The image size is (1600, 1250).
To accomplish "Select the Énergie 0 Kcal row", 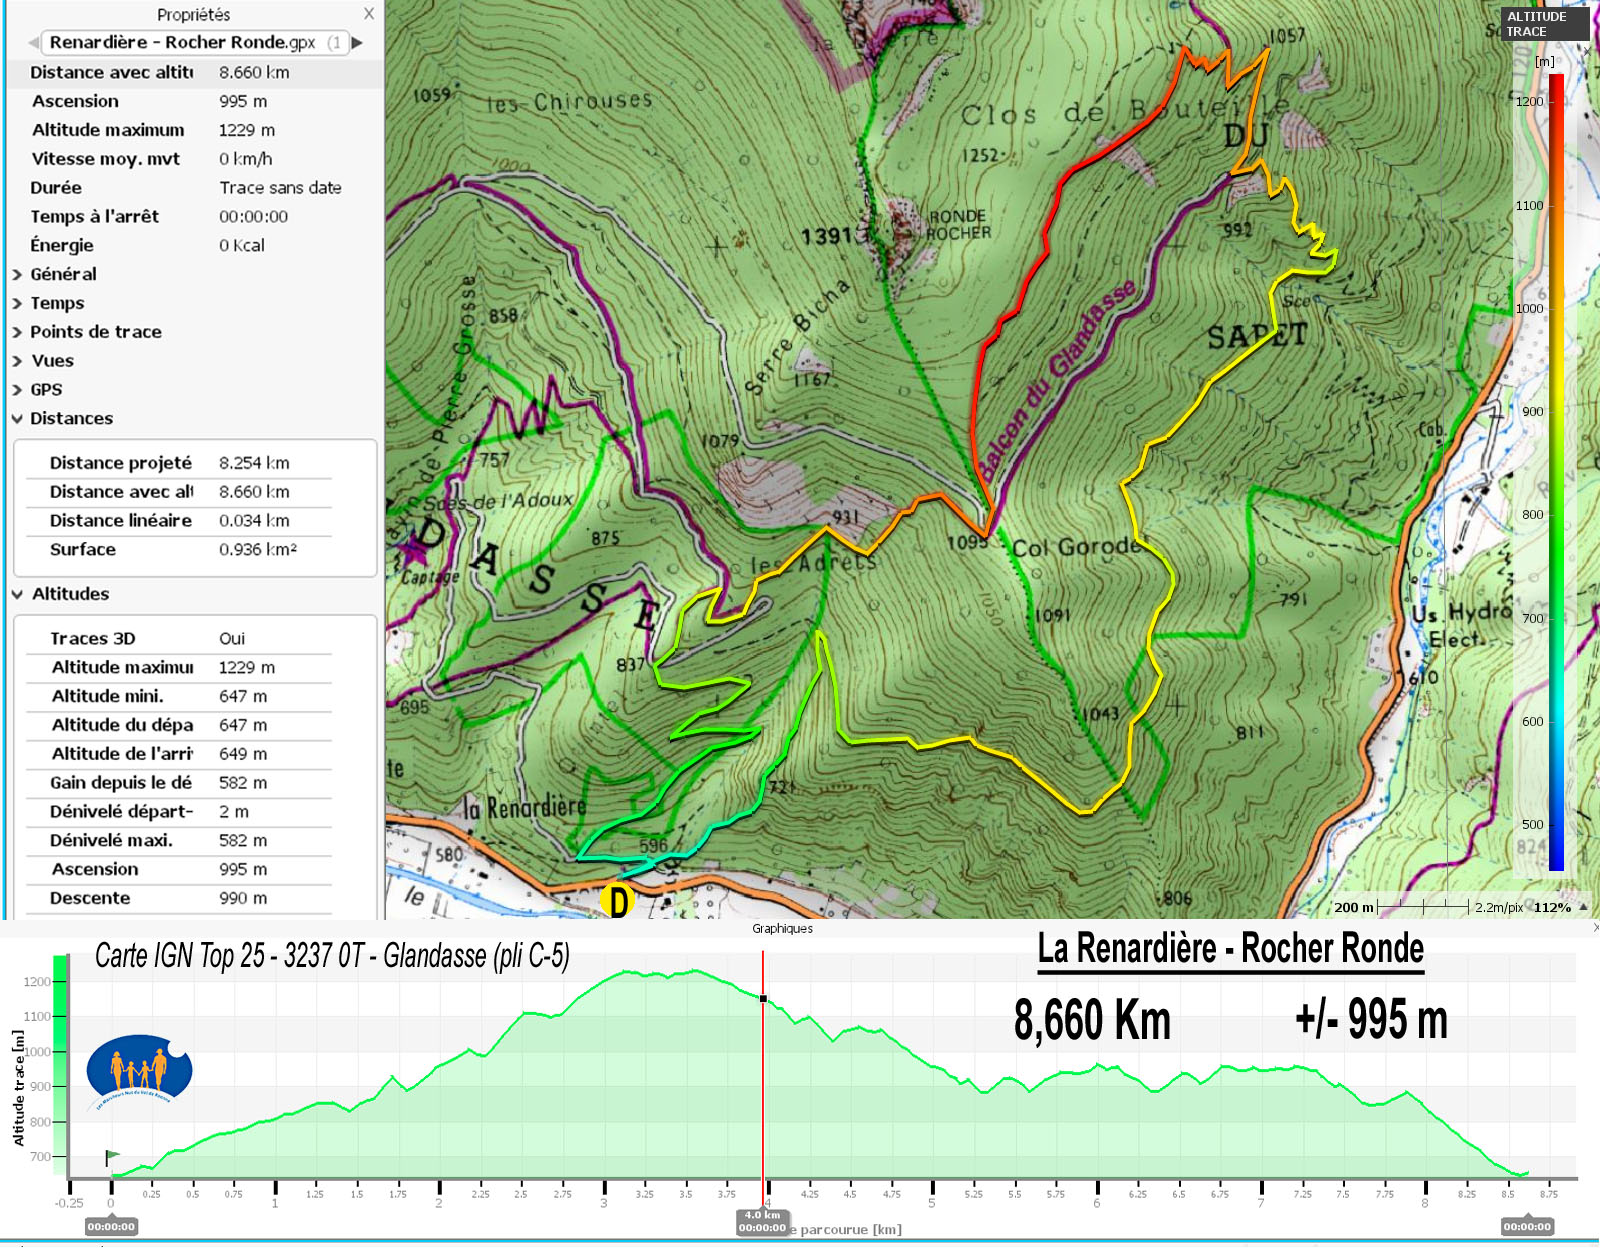I will (x=195, y=246).
